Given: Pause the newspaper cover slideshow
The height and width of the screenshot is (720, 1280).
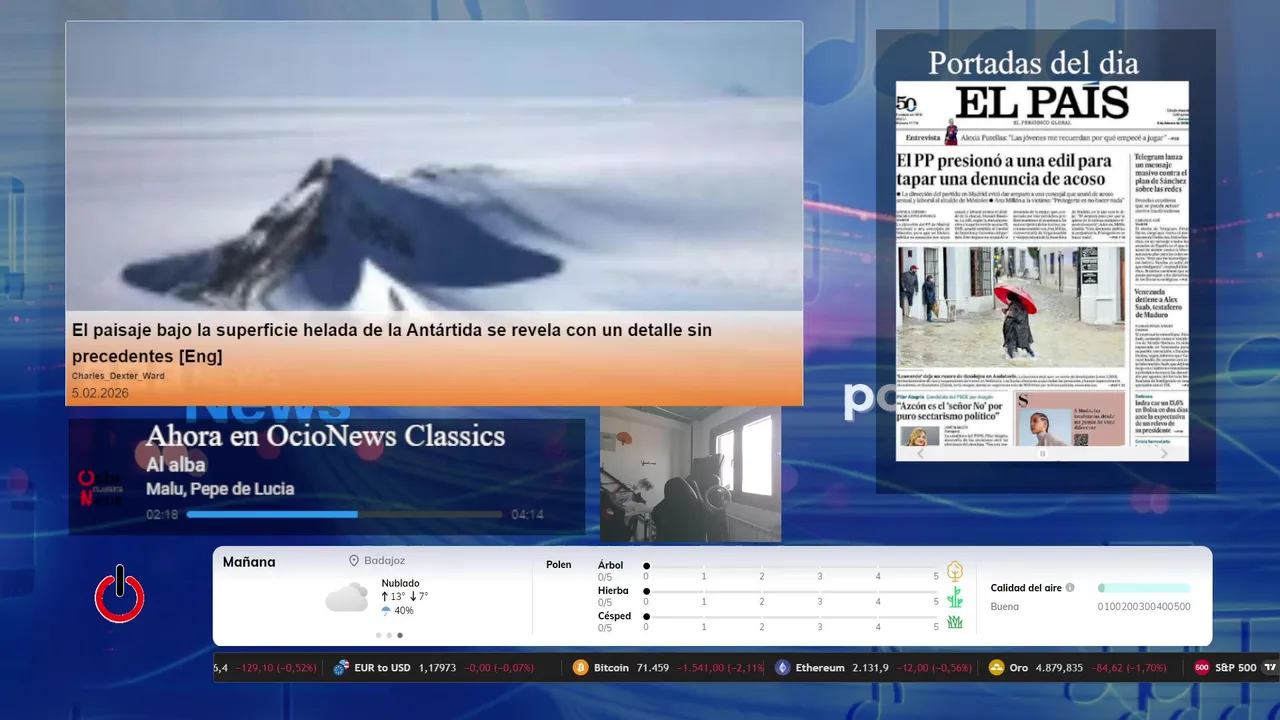Looking at the screenshot, I should click(x=1042, y=453).
